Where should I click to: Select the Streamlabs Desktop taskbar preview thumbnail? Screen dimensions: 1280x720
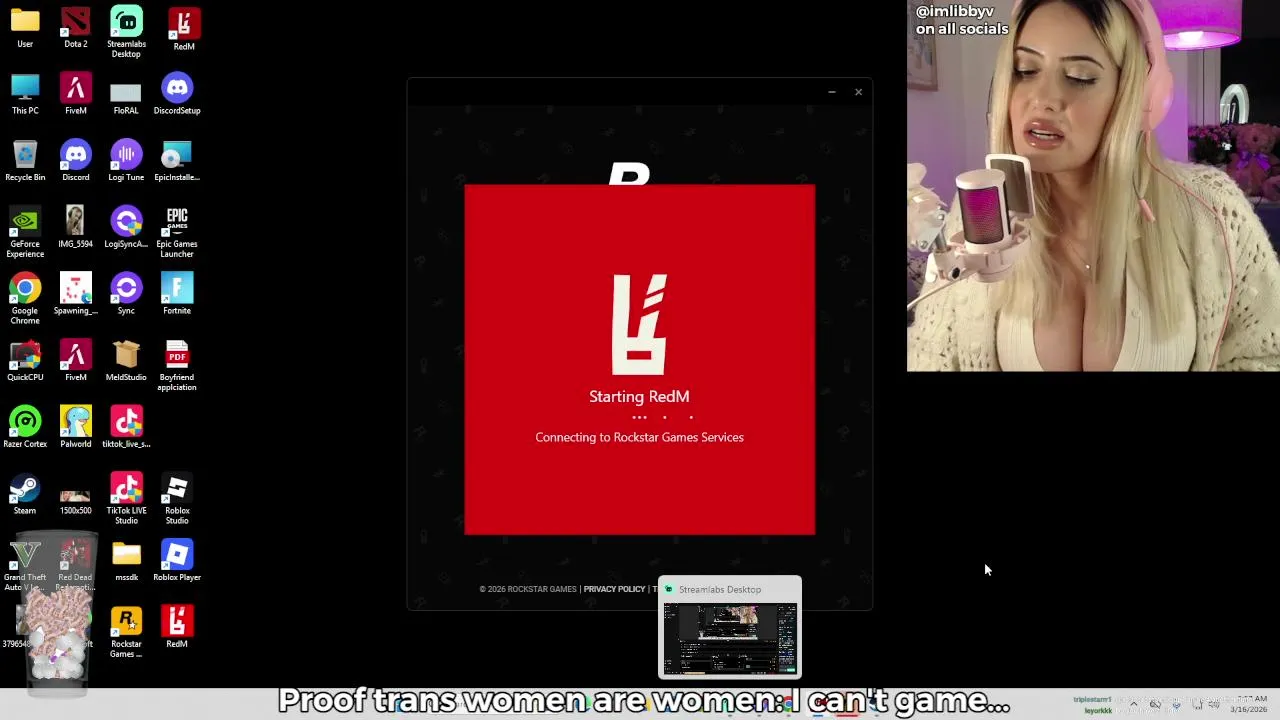tap(730, 639)
